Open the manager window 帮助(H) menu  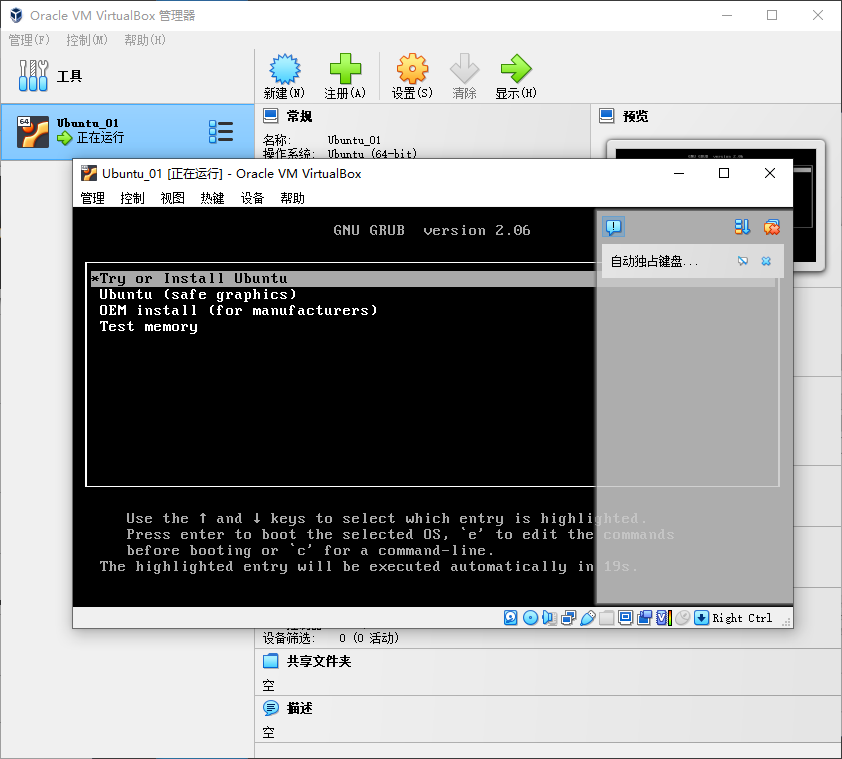[145, 40]
